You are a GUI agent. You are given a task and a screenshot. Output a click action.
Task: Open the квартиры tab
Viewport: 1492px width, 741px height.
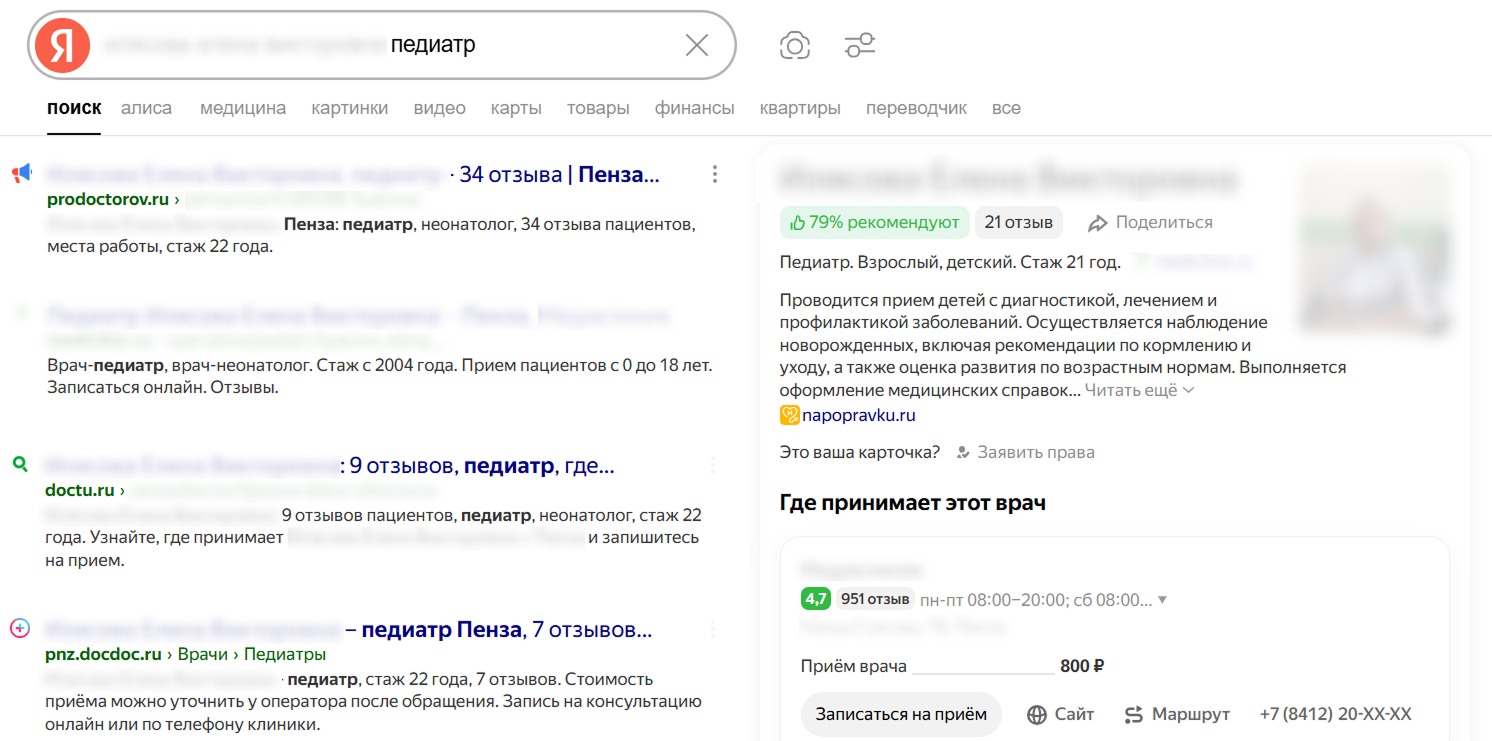[x=800, y=108]
